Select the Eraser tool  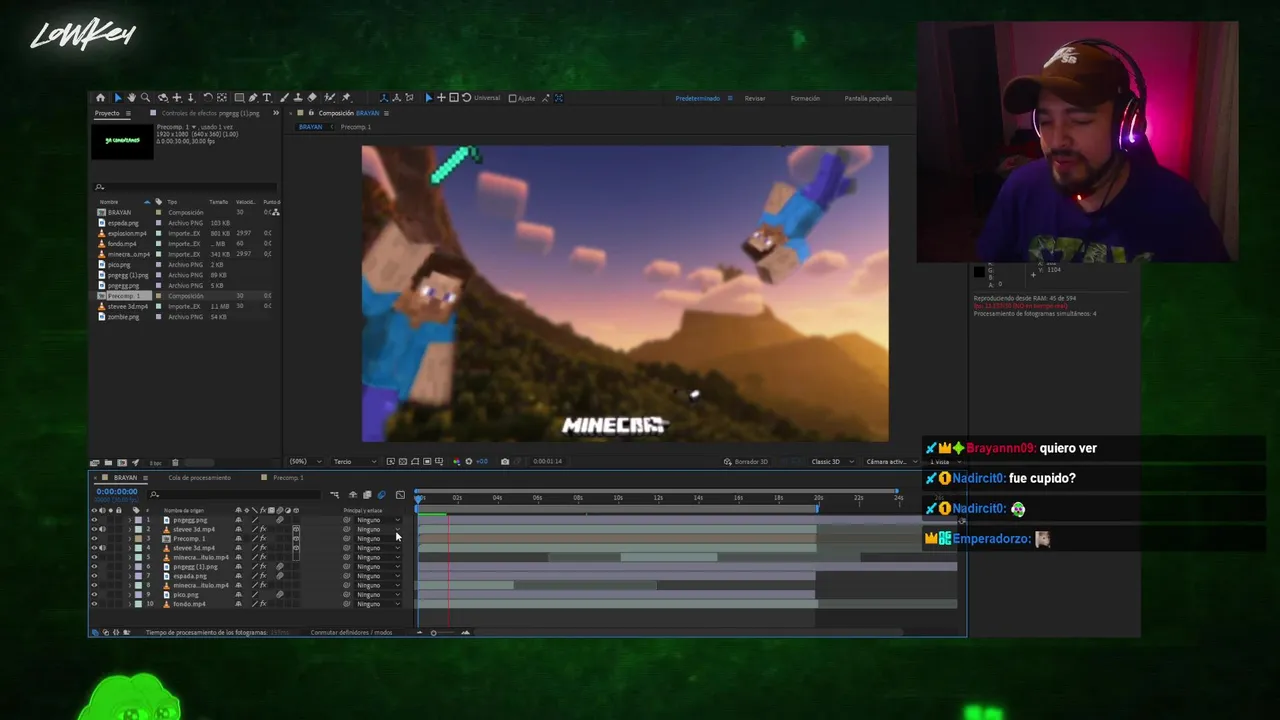coord(312,98)
